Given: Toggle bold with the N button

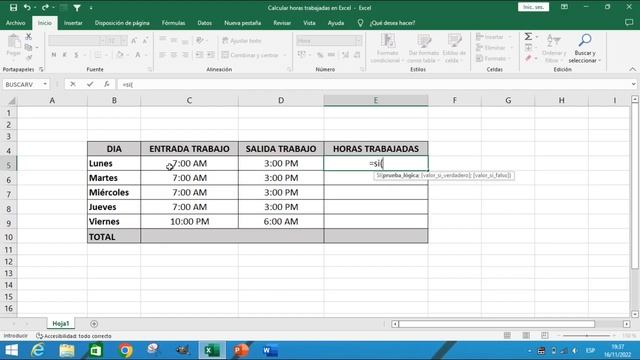Looking at the screenshot, I should (x=53, y=55).
